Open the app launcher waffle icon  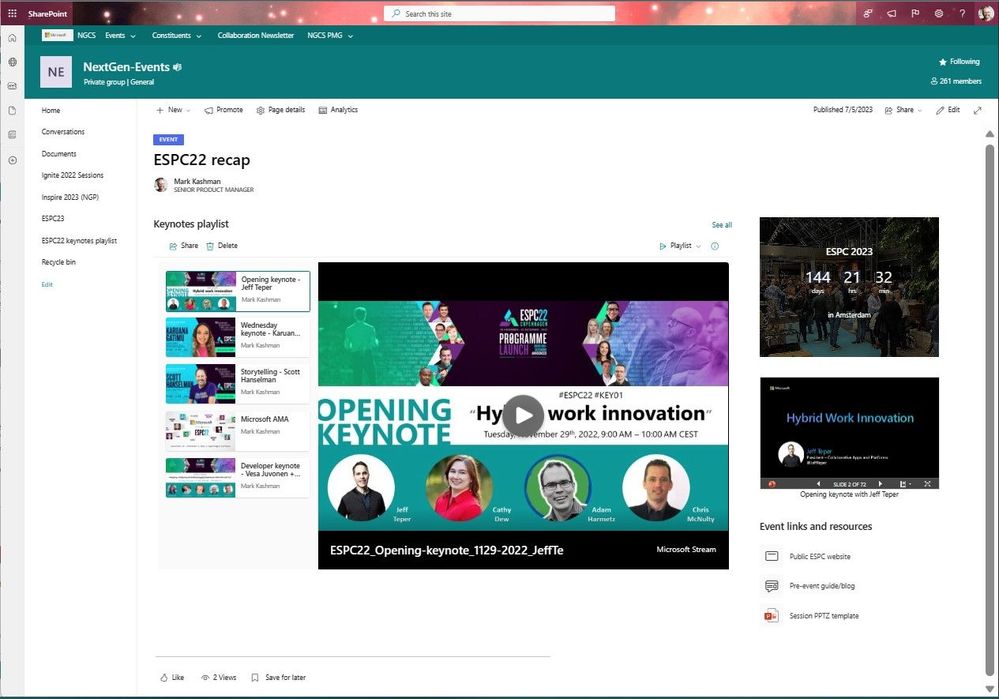point(12,13)
